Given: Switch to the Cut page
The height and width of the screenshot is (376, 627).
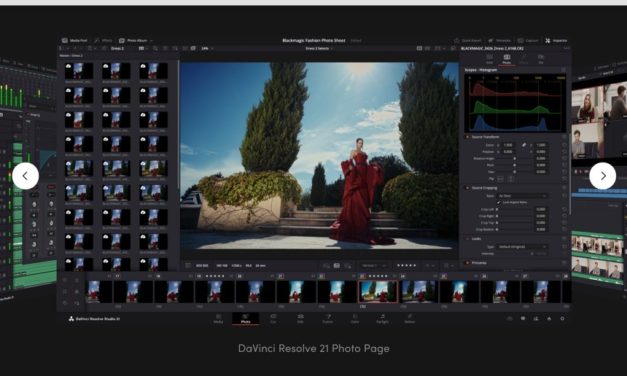Looking at the screenshot, I should coord(273,319).
